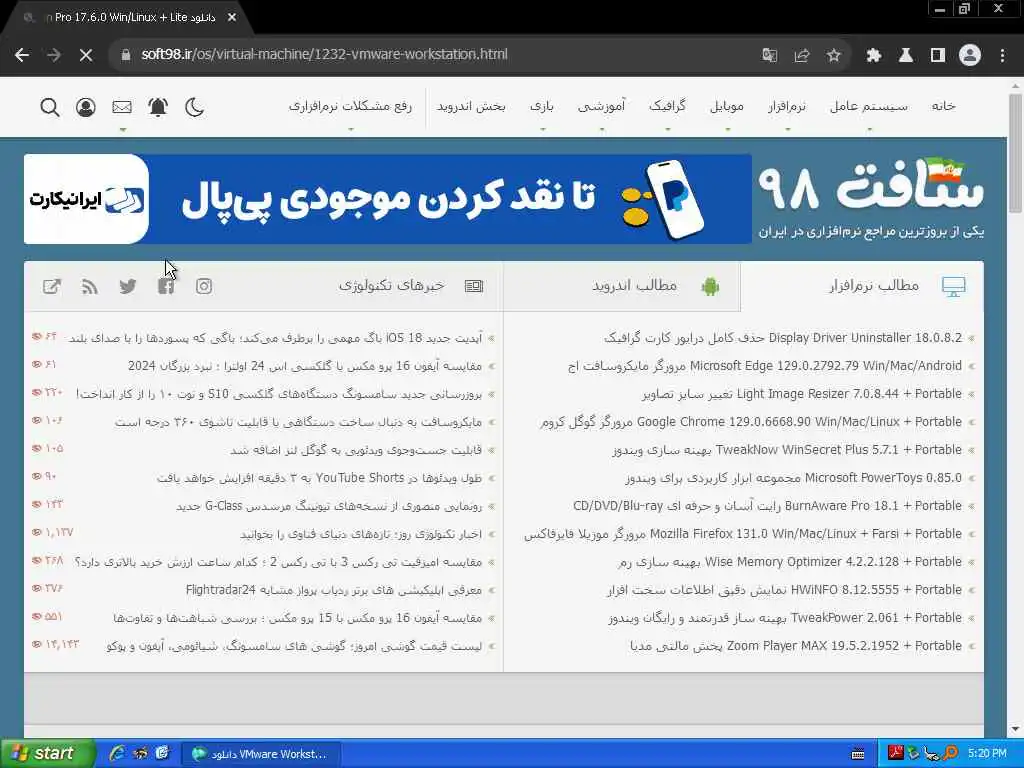Viewport: 1024px width, 768px height.
Task: Open Chrome Labs flask icon
Action: tap(905, 56)
